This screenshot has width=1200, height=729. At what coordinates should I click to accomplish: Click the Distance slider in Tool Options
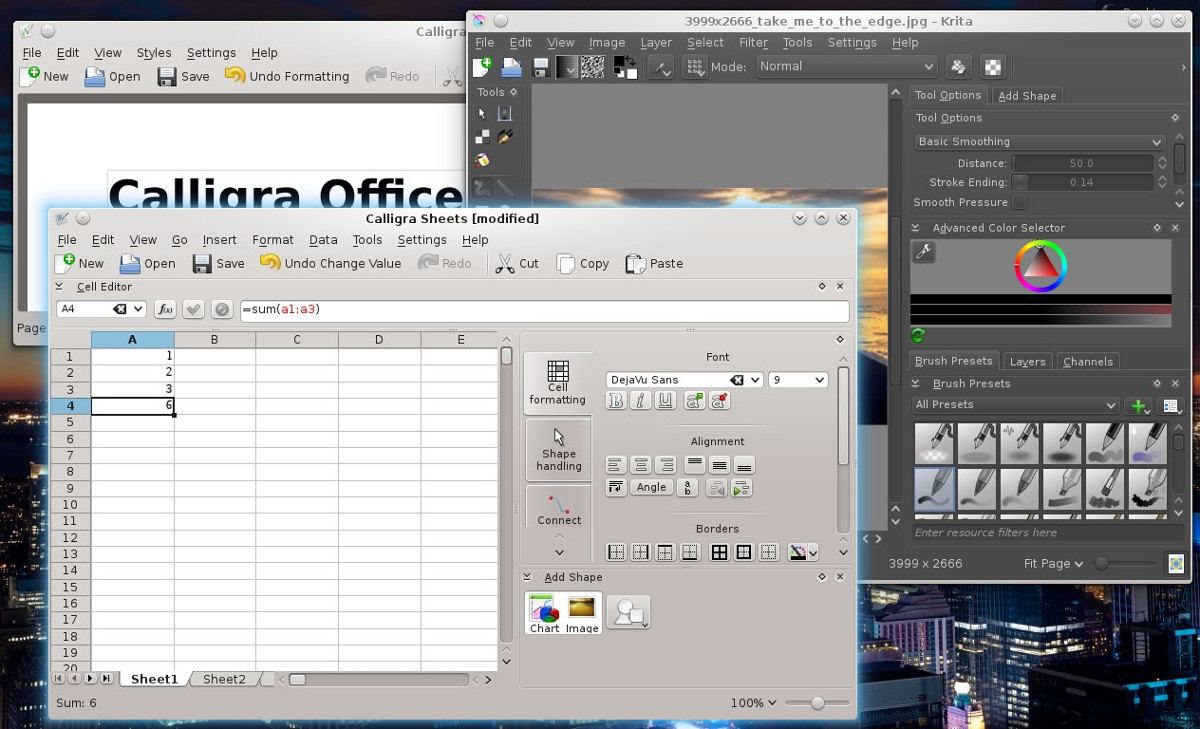1083,163
